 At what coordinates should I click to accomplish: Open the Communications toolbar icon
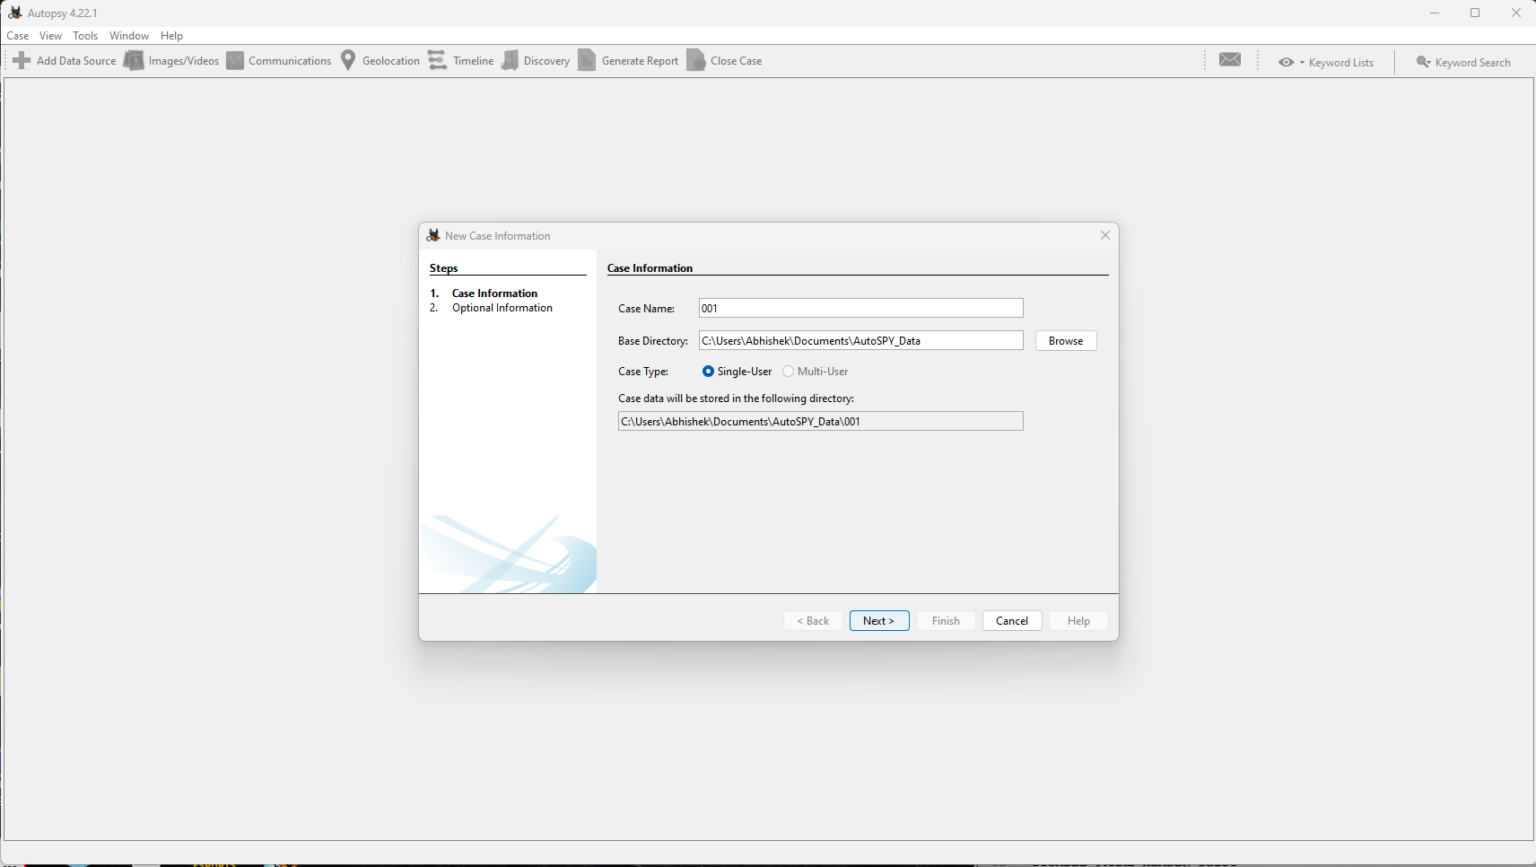click(235, 61)
